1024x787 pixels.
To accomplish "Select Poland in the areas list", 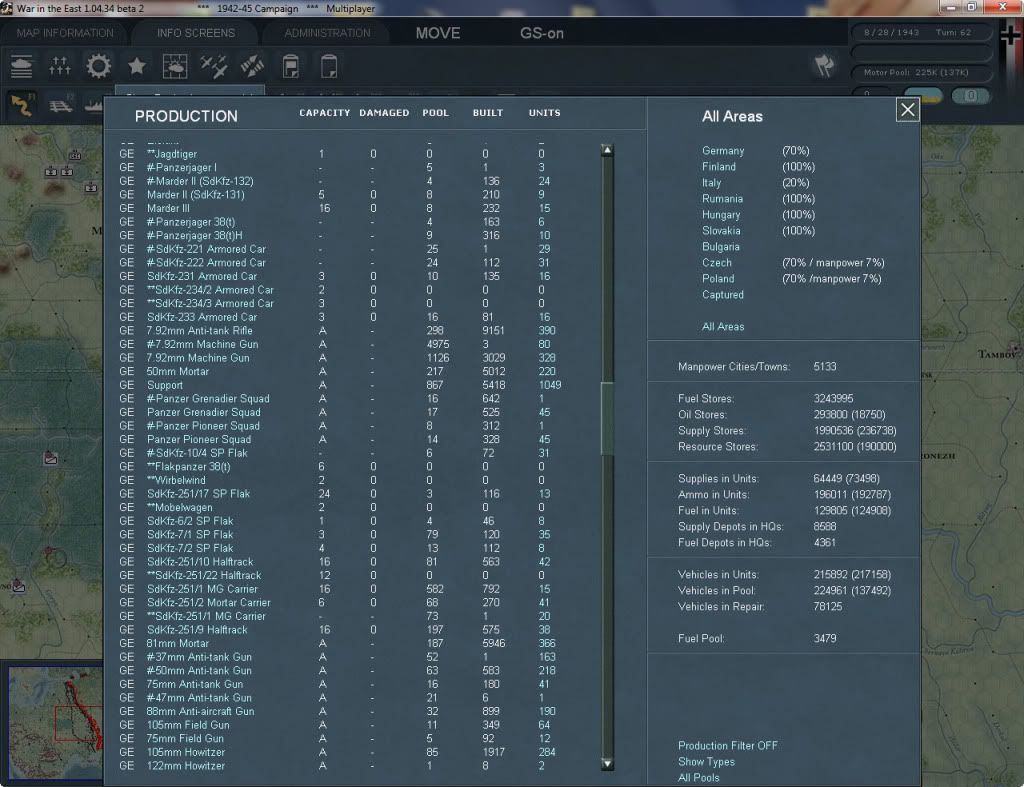I will (x=718, y=279).
